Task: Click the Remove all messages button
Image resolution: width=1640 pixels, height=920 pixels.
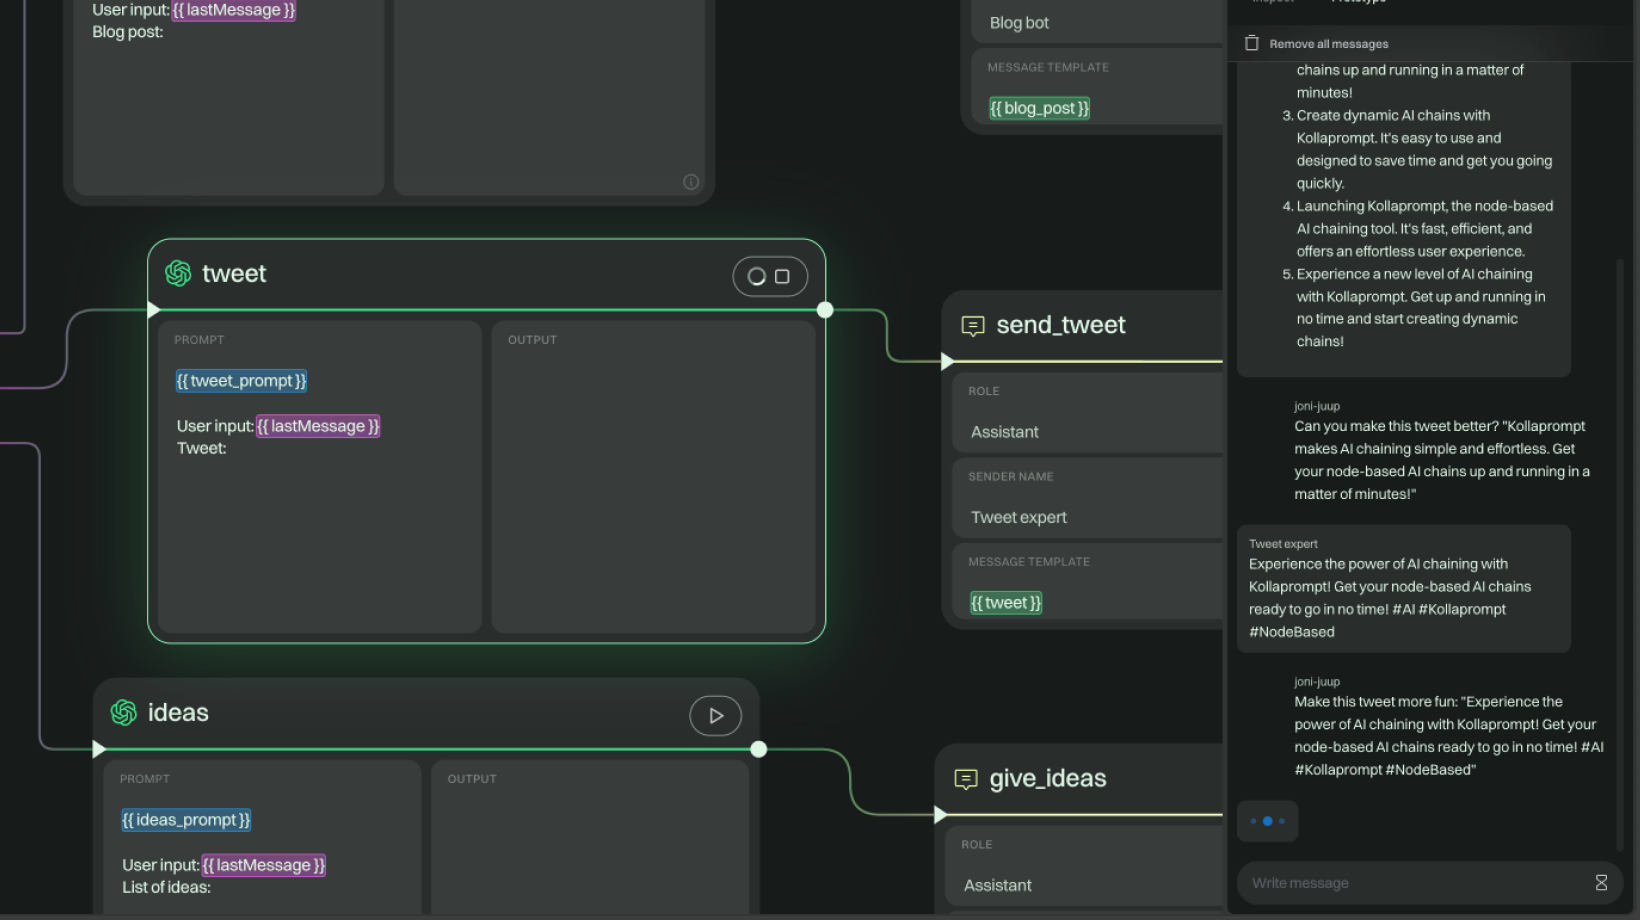Action: (1328, 44)
